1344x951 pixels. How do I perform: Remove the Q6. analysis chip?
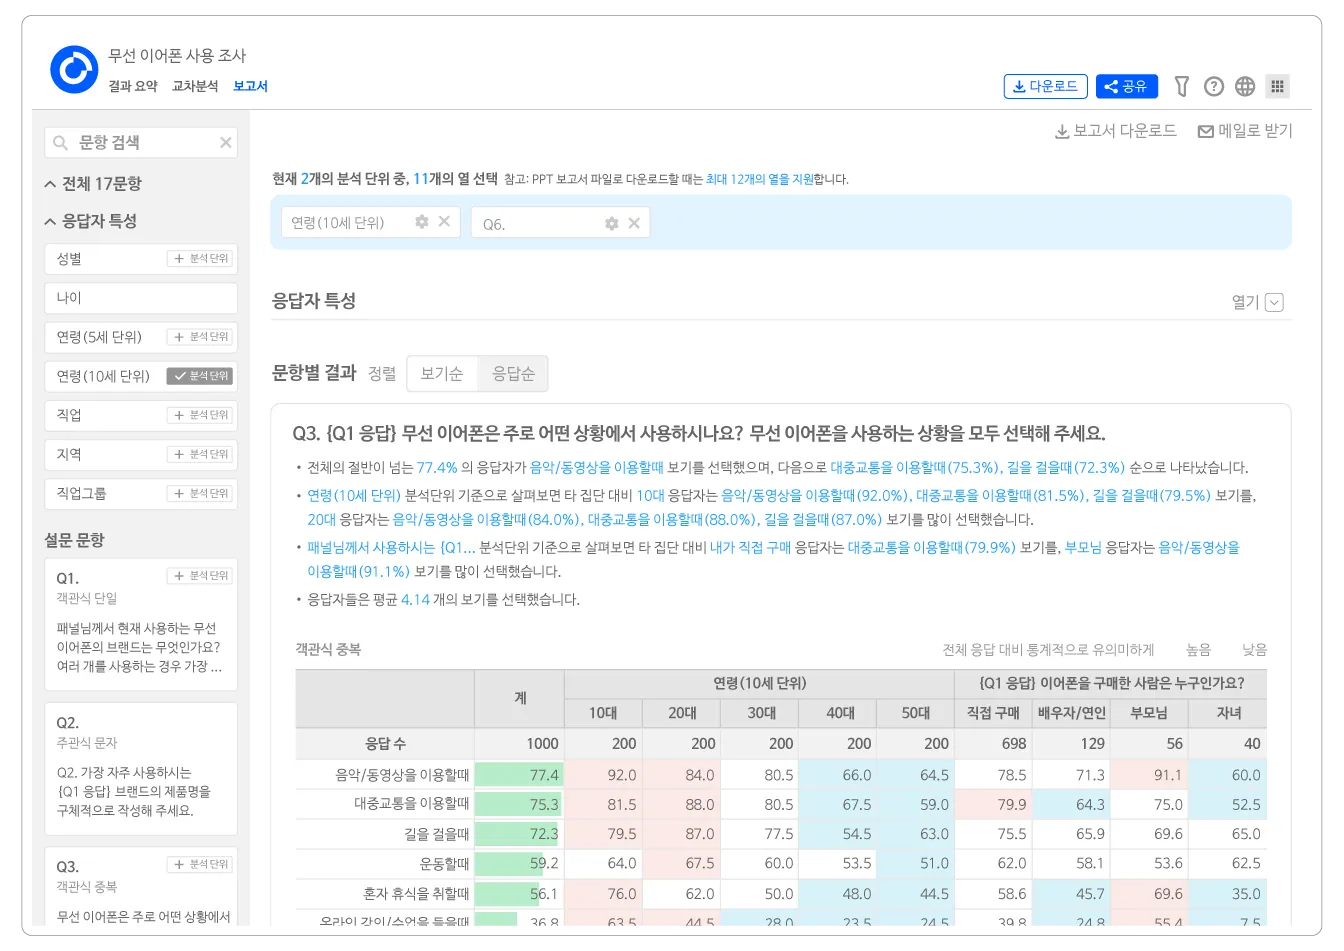tap(634, 223)
